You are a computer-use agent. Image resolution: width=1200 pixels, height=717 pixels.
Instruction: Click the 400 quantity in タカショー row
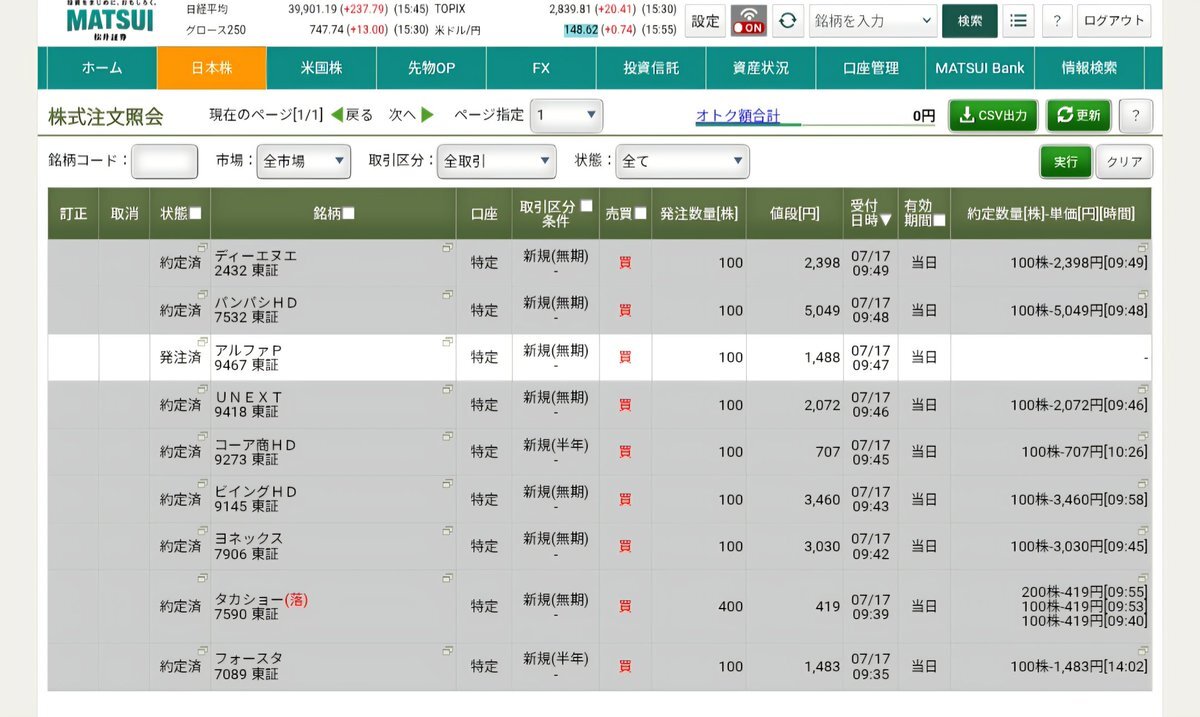[730, 606]
